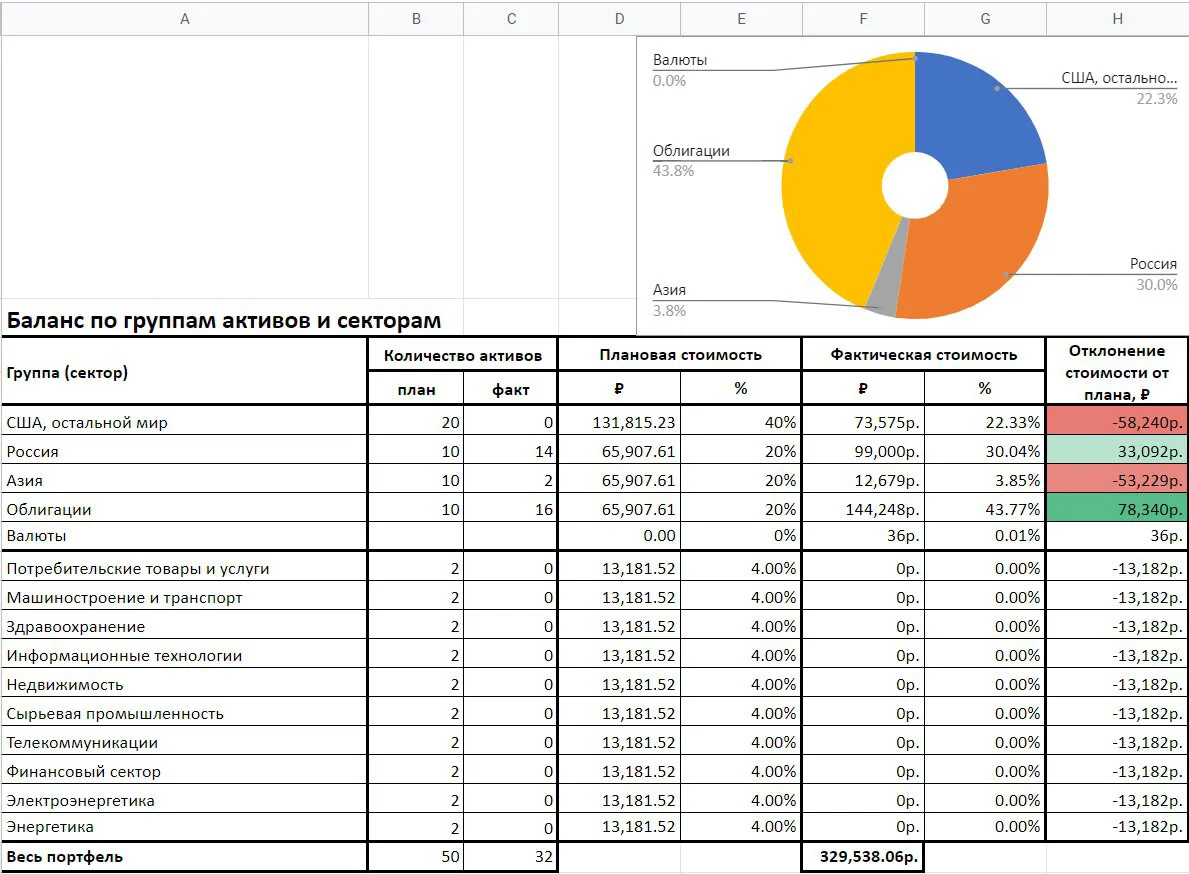The height and width of the screenshot is (874, 1189).
Task: Click the Азия actual value cell 12,679р.
Action: (863, 480)
